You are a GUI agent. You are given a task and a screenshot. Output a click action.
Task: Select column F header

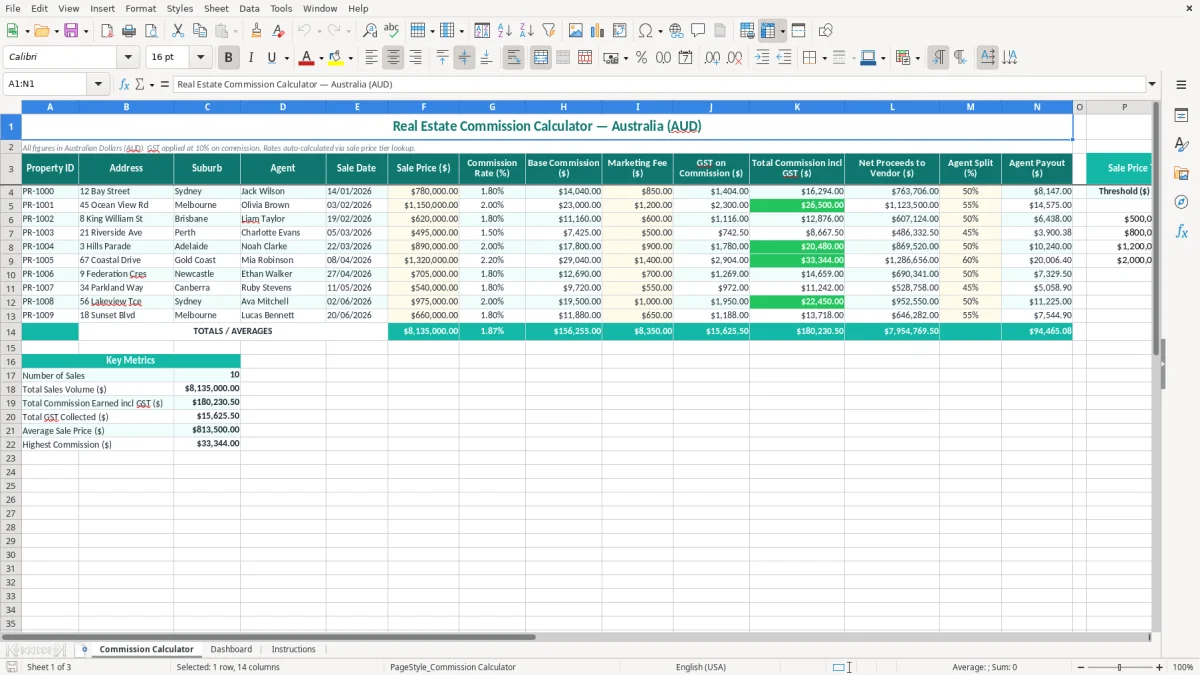(x=423, y=106)
